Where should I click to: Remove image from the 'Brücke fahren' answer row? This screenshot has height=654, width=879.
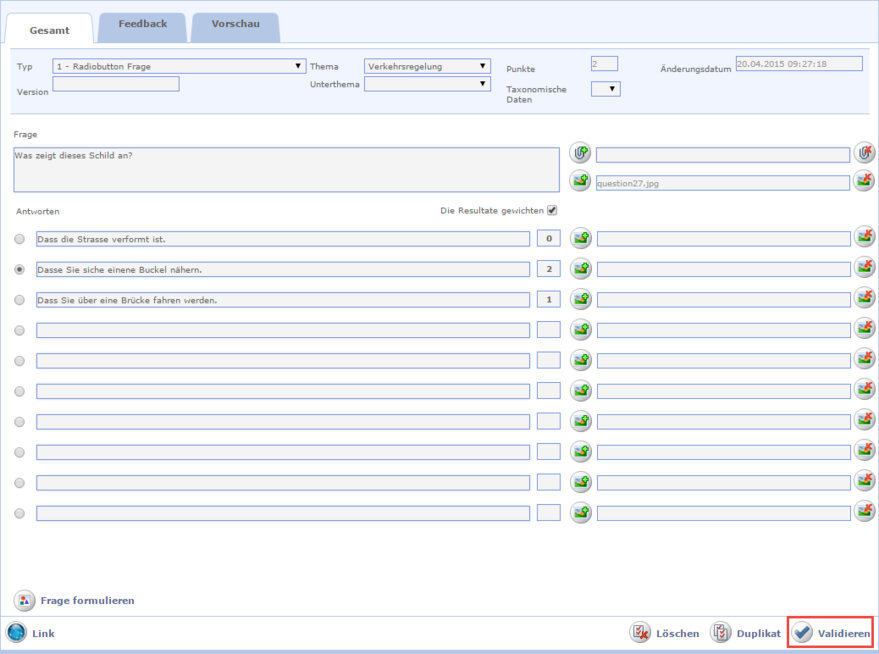(x=864, y=298)
